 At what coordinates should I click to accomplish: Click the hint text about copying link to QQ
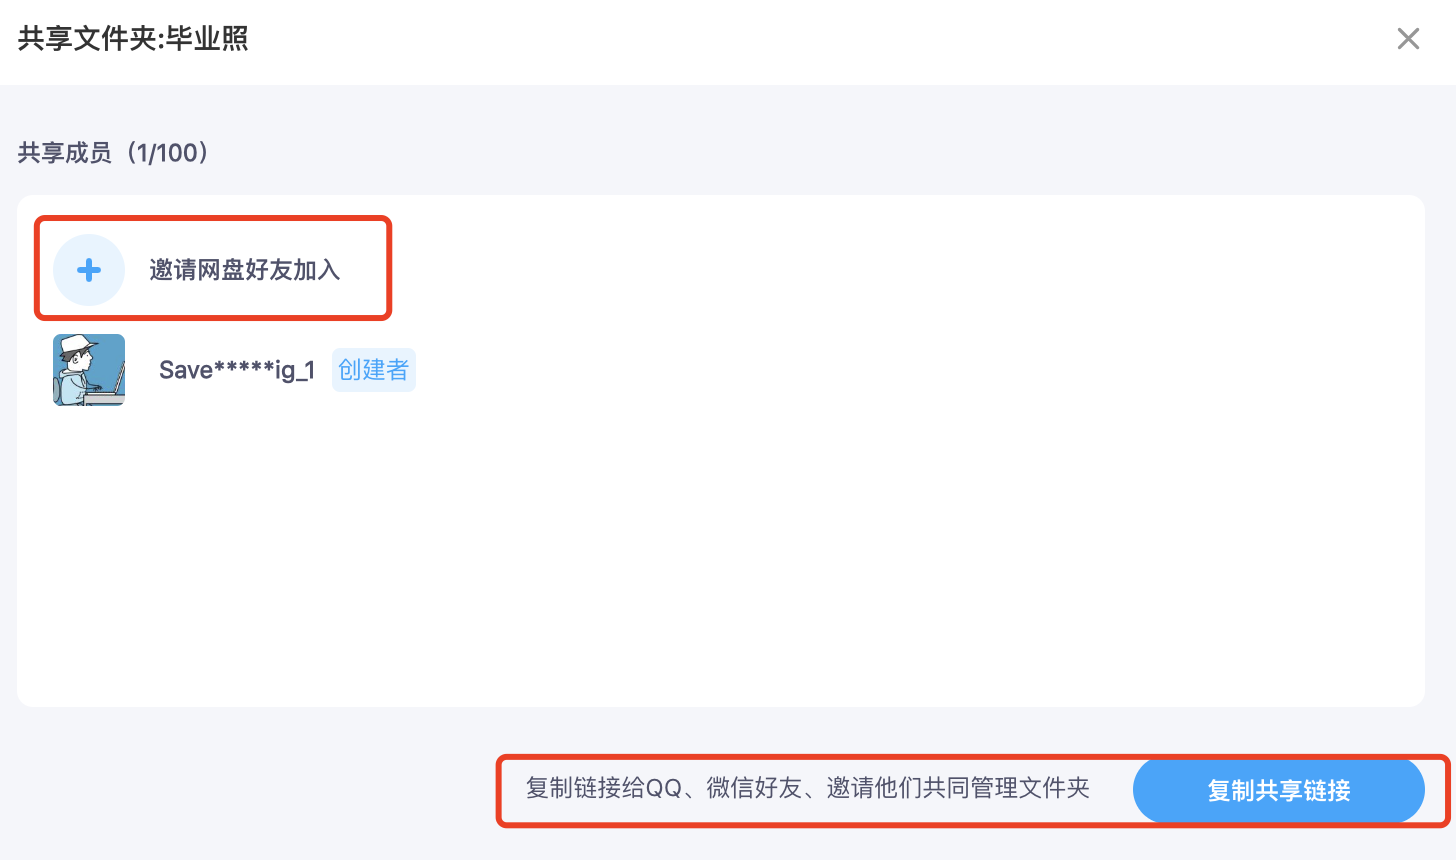coord(807,788)
